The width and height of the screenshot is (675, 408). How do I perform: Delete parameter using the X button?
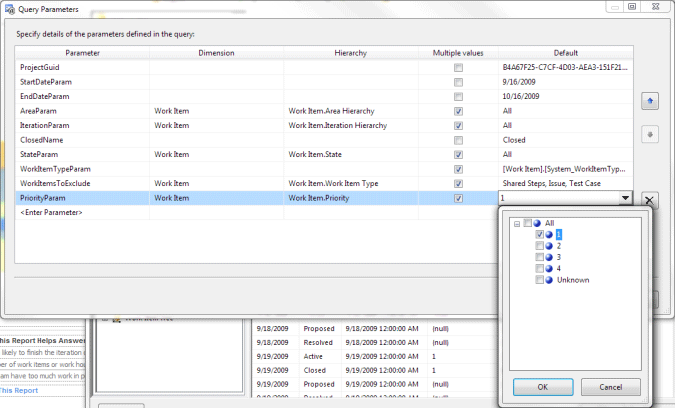[649, 200]
